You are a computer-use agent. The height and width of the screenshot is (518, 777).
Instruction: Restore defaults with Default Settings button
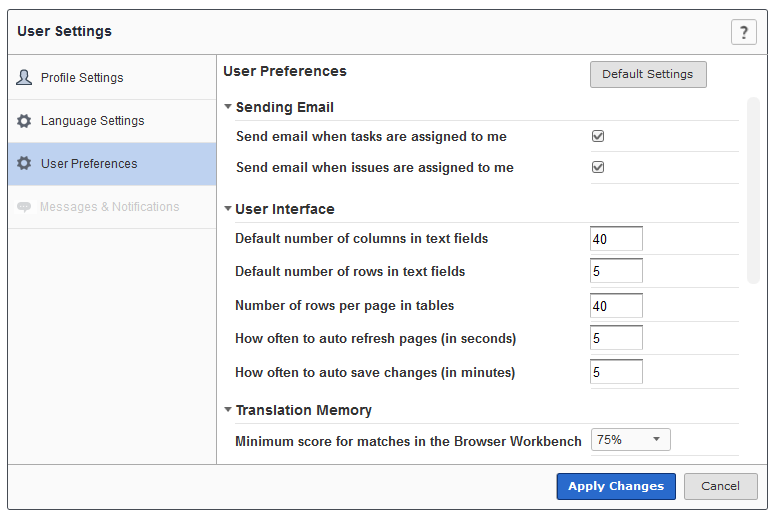(x=648, y=75)
